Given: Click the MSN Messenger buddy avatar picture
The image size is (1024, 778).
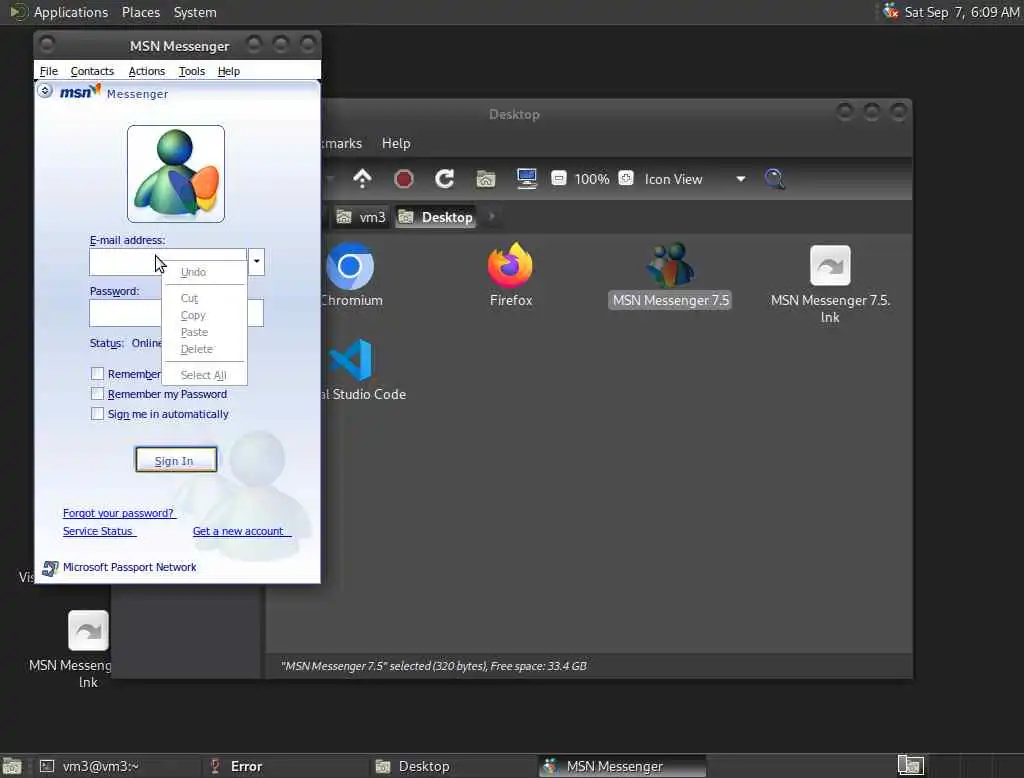Looking at the screenshot, I should coord(176,174).
